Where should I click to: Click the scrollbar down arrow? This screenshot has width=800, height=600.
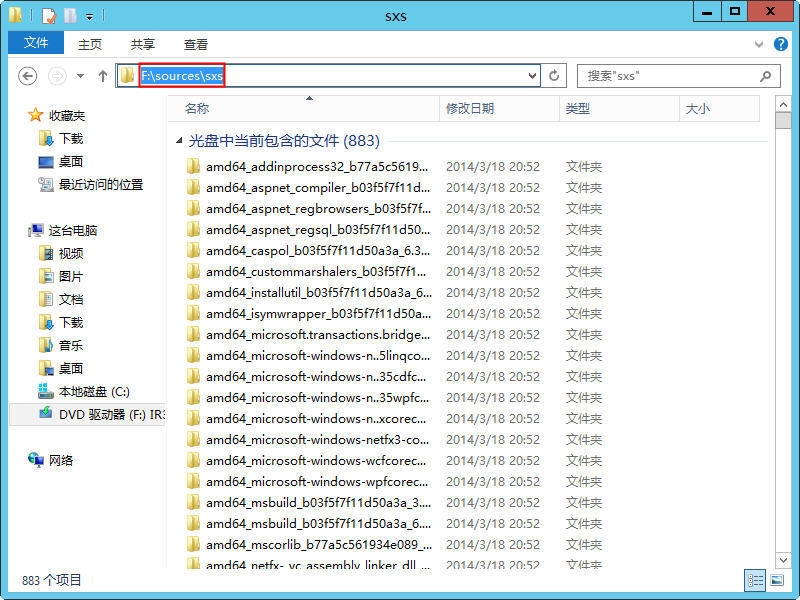783,560
